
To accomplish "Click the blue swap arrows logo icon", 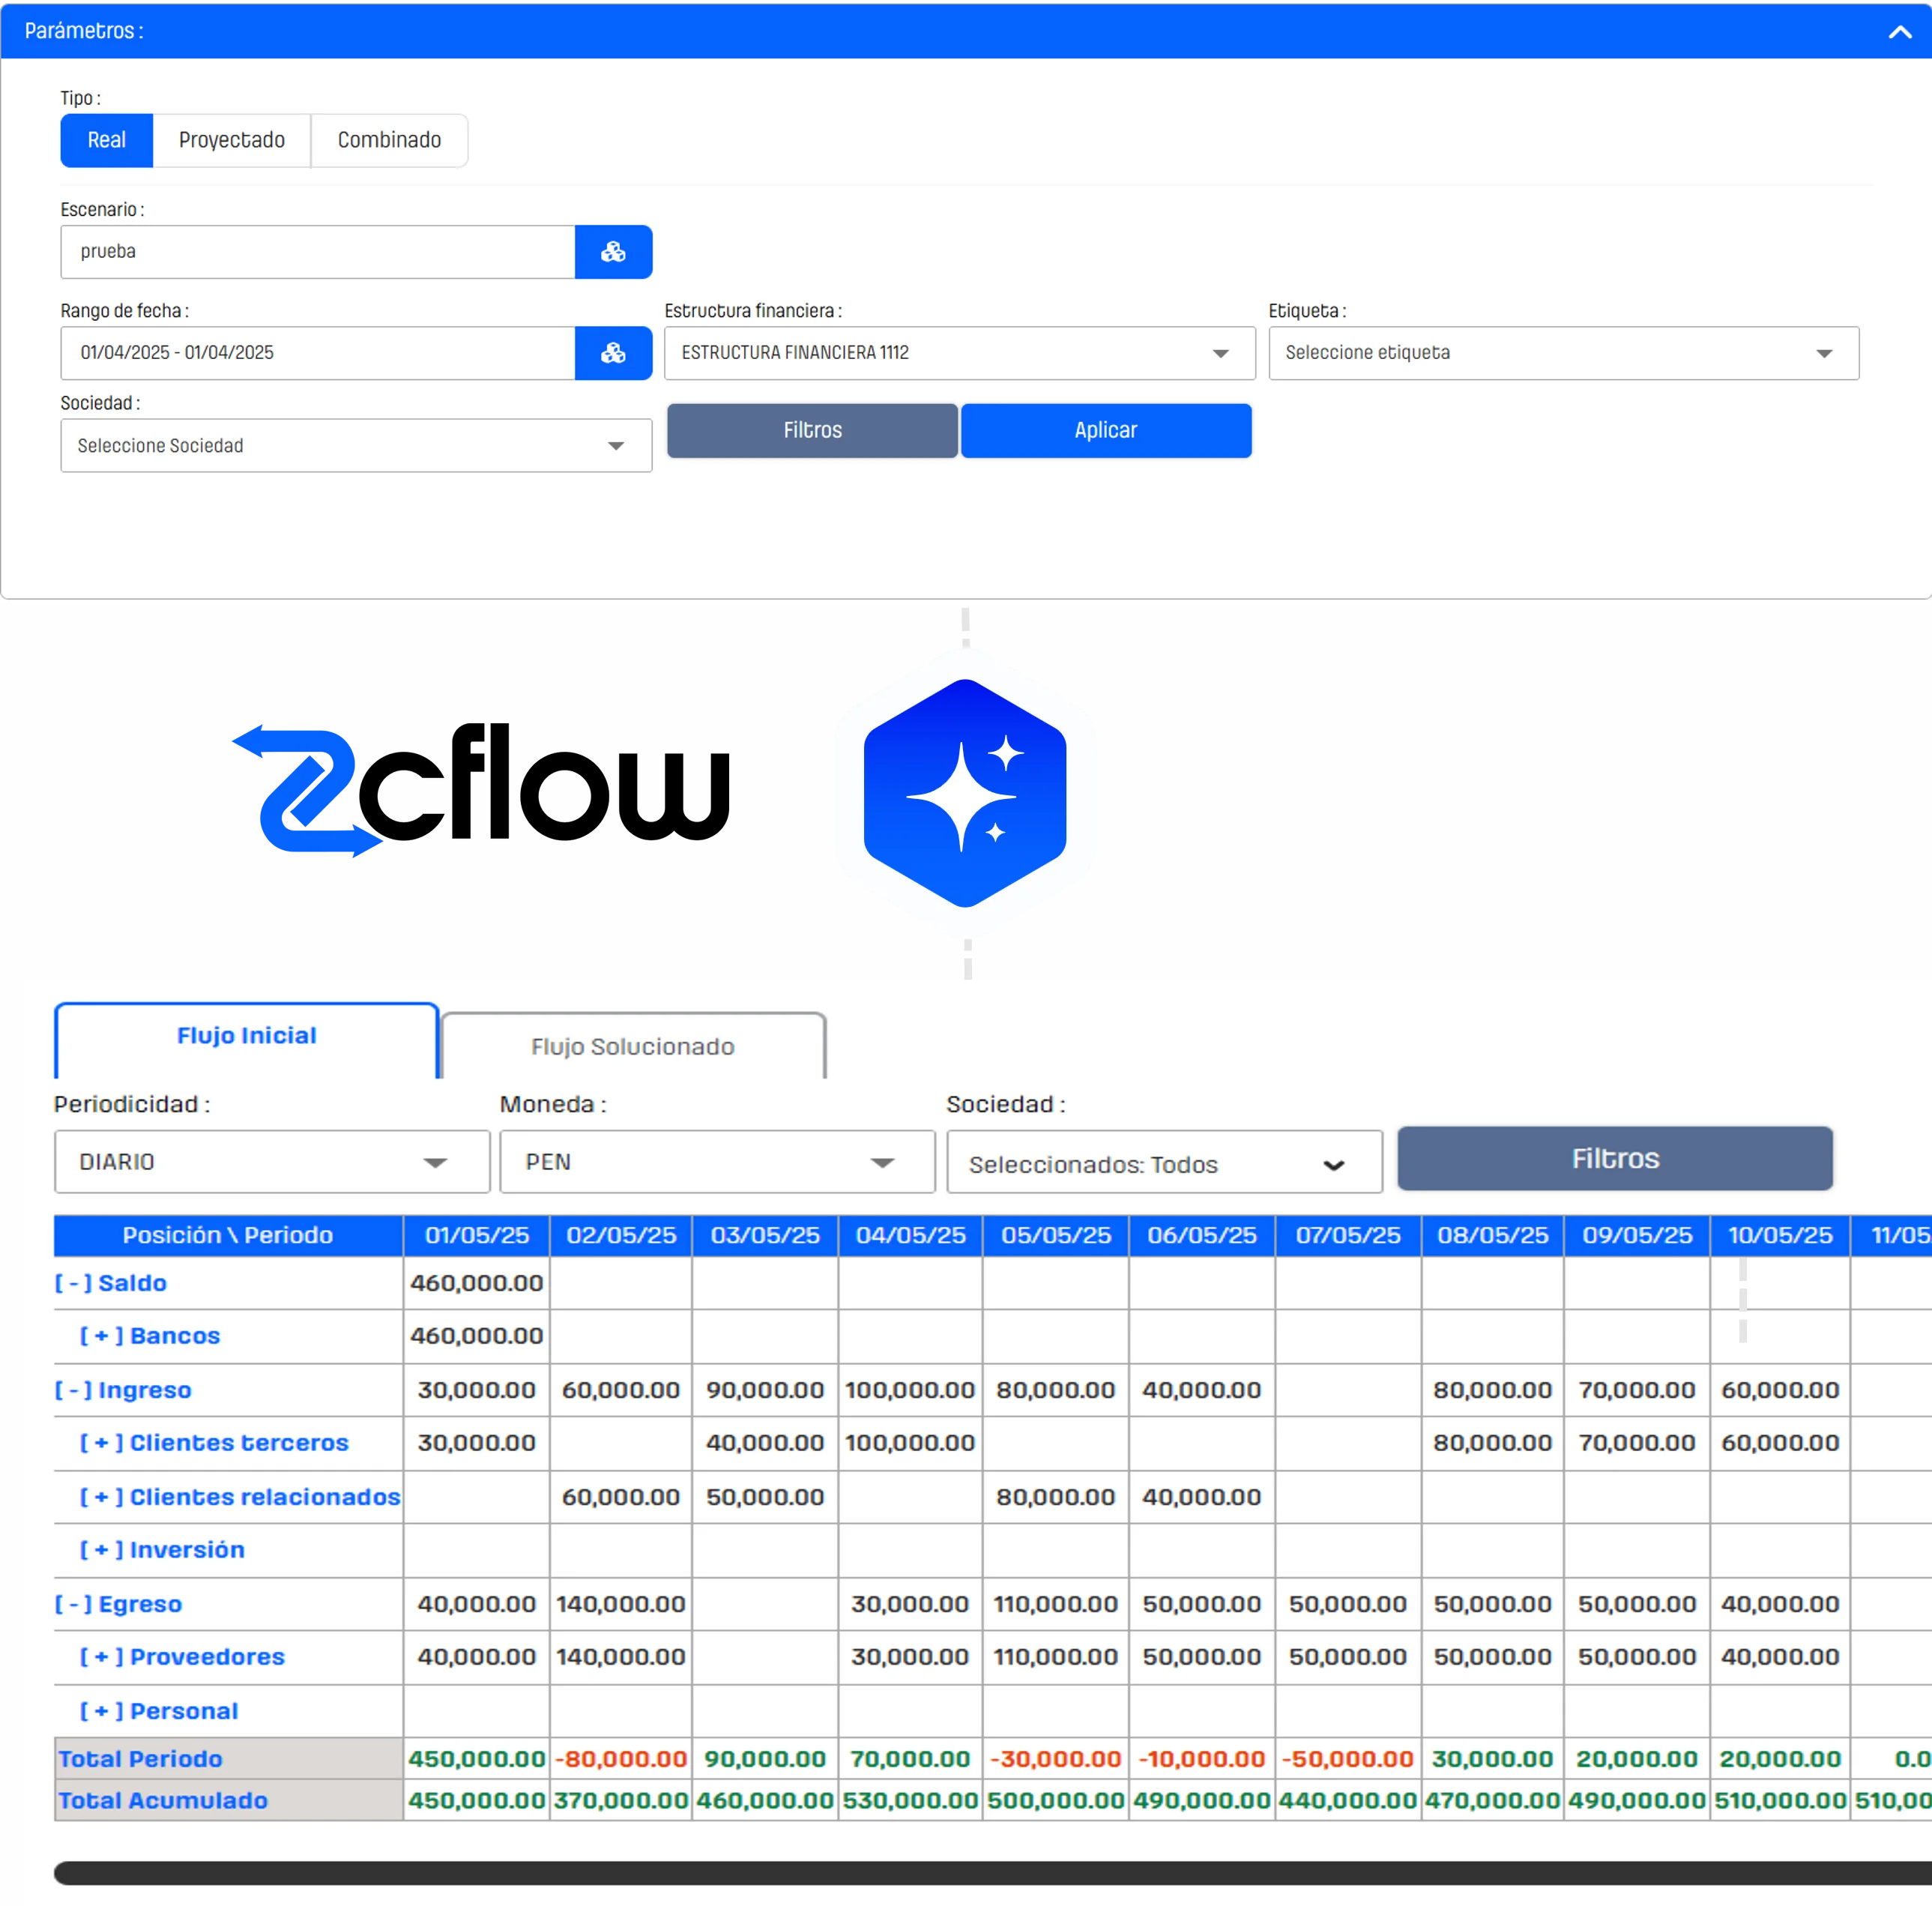I will (308, 791).
